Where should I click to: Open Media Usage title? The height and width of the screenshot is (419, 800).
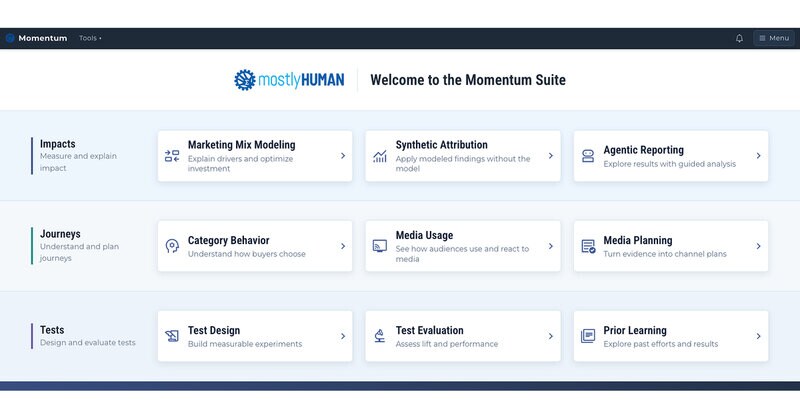(x=424, y=235)
